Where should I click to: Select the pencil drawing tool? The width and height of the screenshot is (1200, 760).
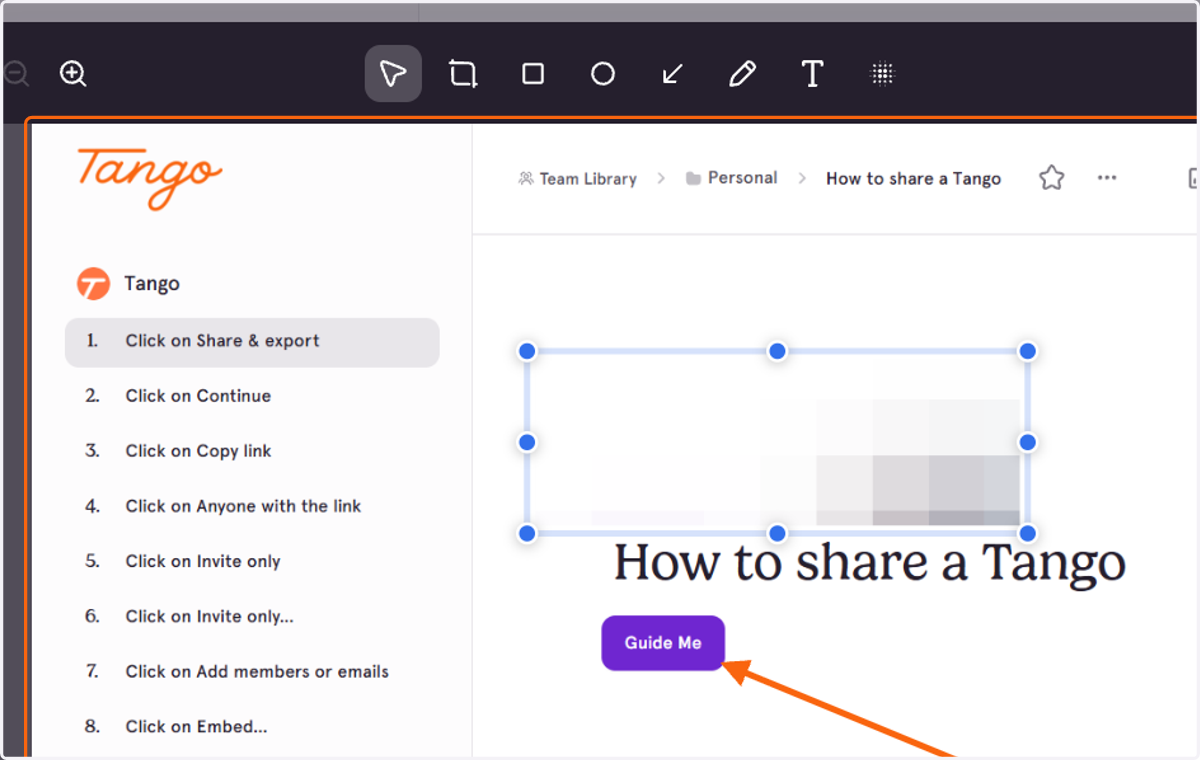coord(742,74)
